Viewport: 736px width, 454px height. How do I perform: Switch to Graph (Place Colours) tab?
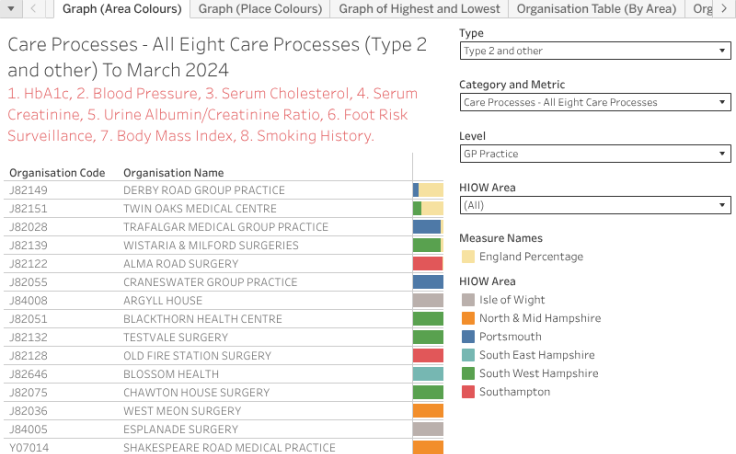tap(261, 9)
